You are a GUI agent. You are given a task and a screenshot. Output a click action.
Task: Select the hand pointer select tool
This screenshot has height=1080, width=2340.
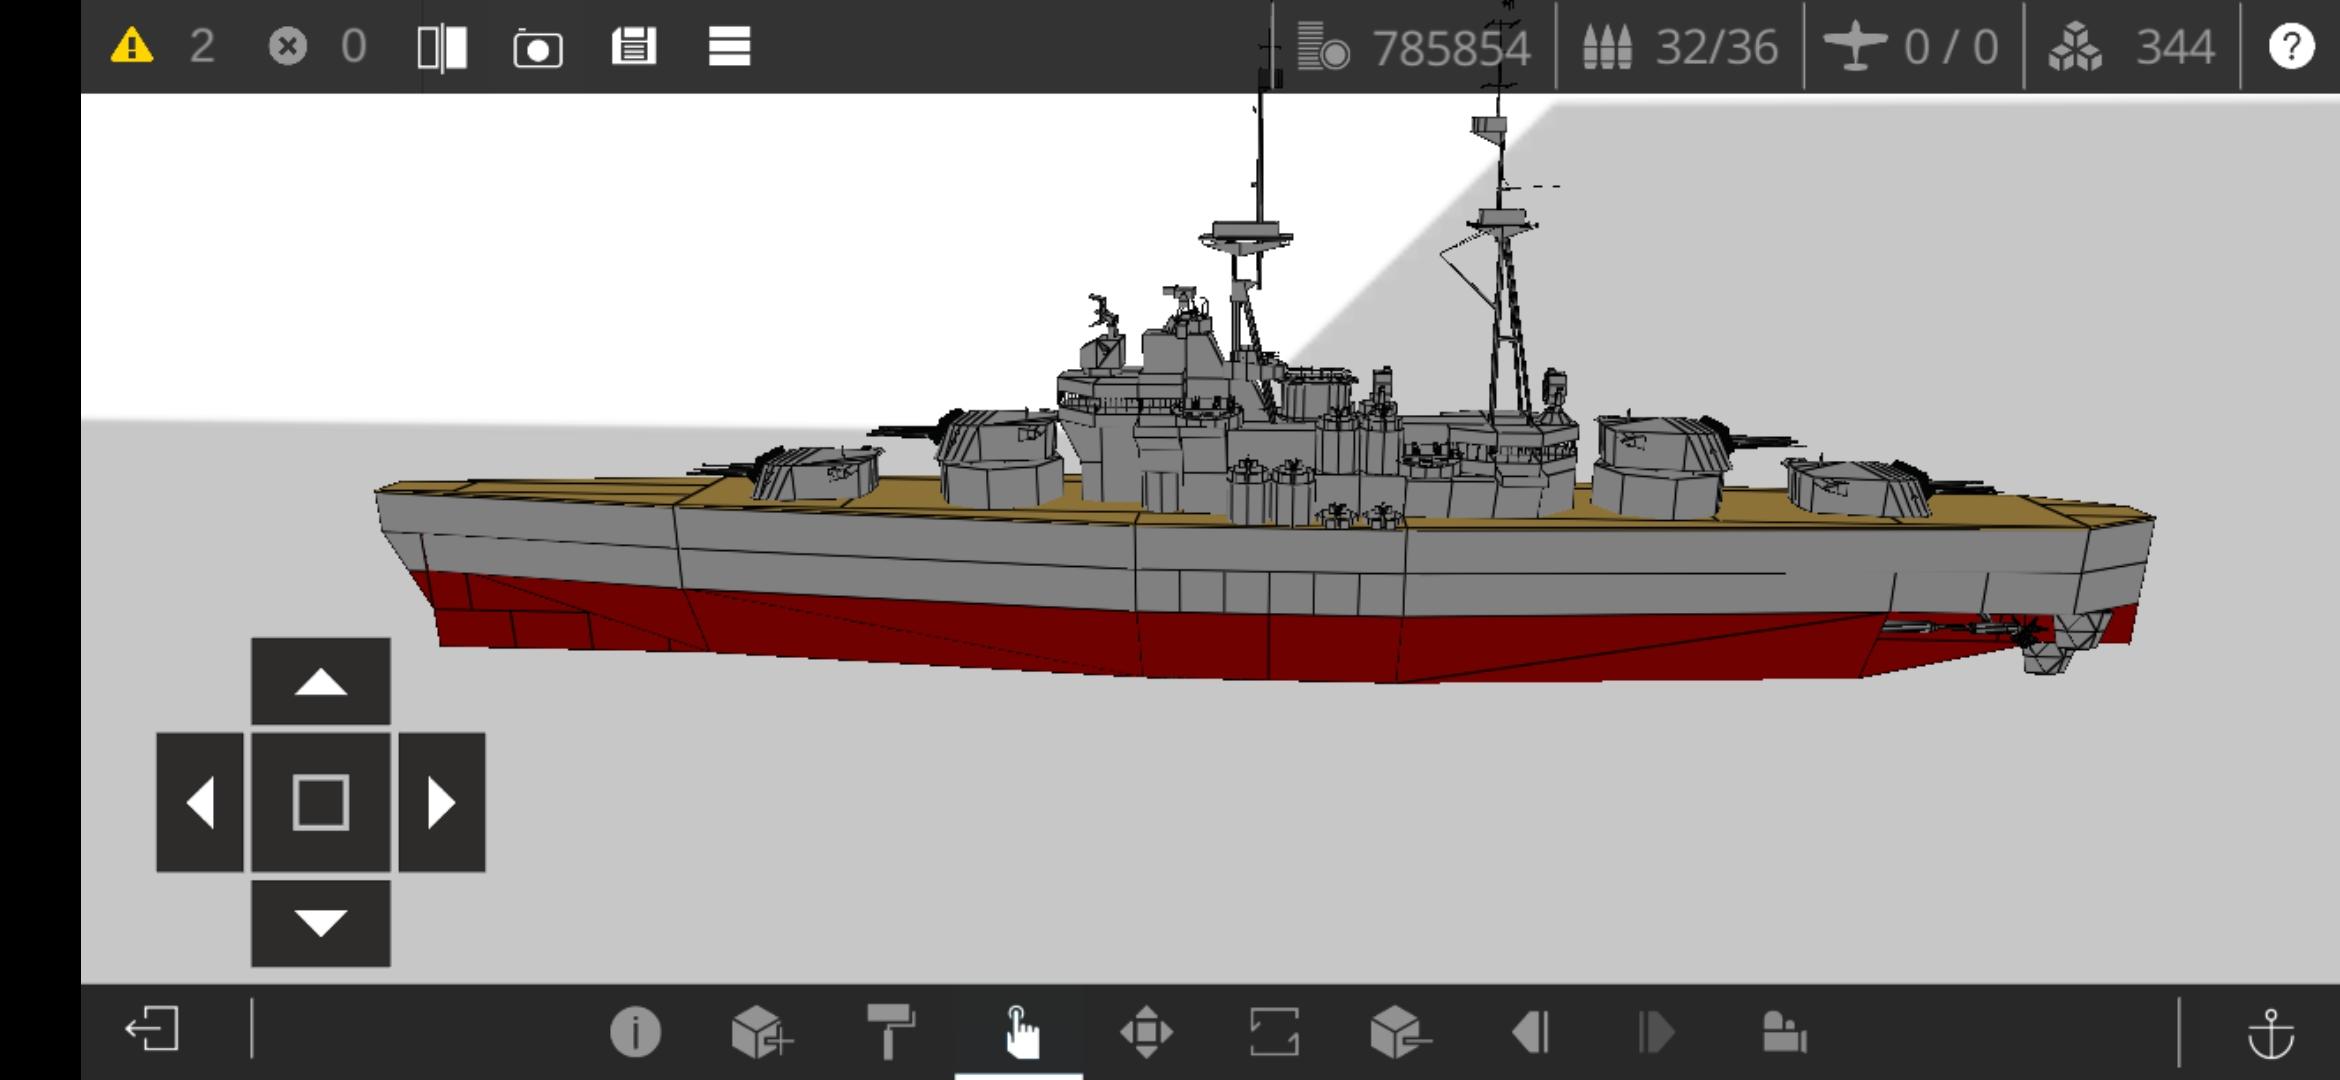(x=1019, y=1032)
